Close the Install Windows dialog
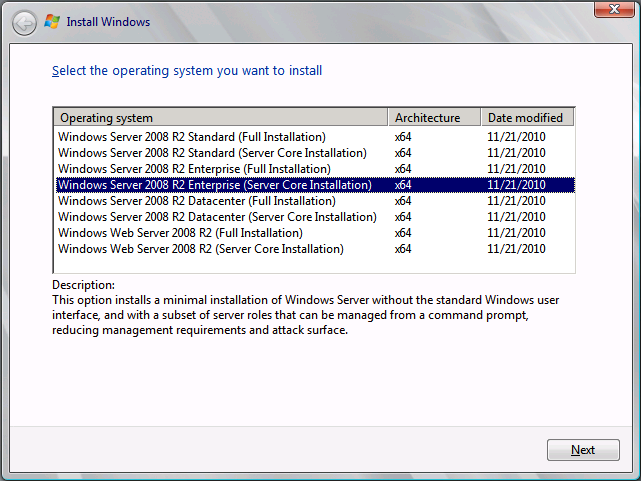Image resolution: width=641 pixels, height=481 pixels. point(611,9)
